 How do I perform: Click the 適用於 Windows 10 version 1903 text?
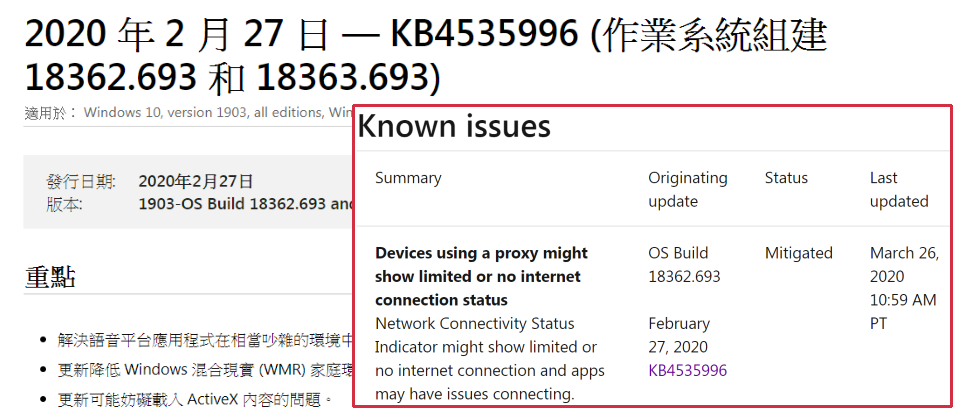coord(189,113)
